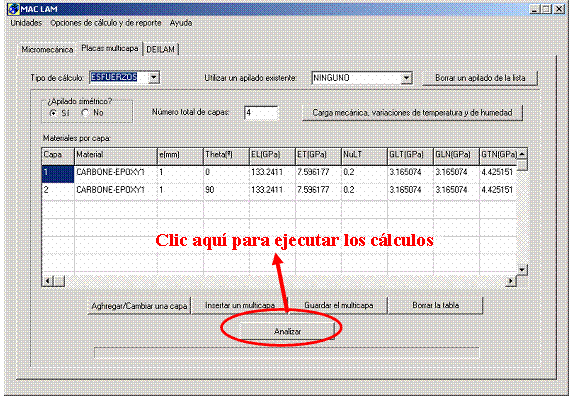
Task: Run calculations with the Analizar button
Action: click(x=287, y=331)
